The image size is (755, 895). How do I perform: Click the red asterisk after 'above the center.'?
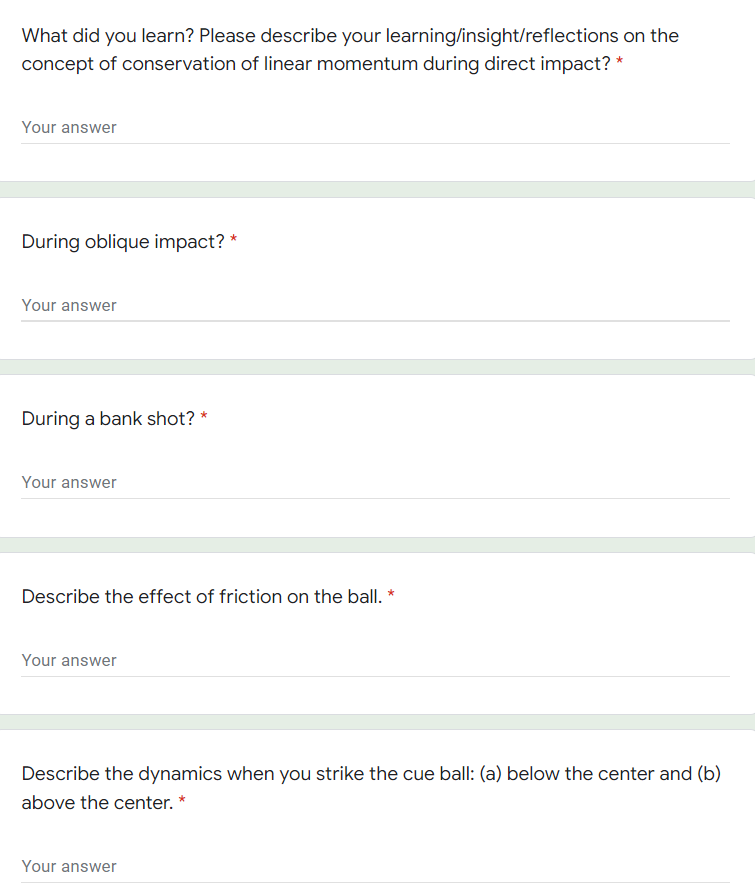point(182,800)
